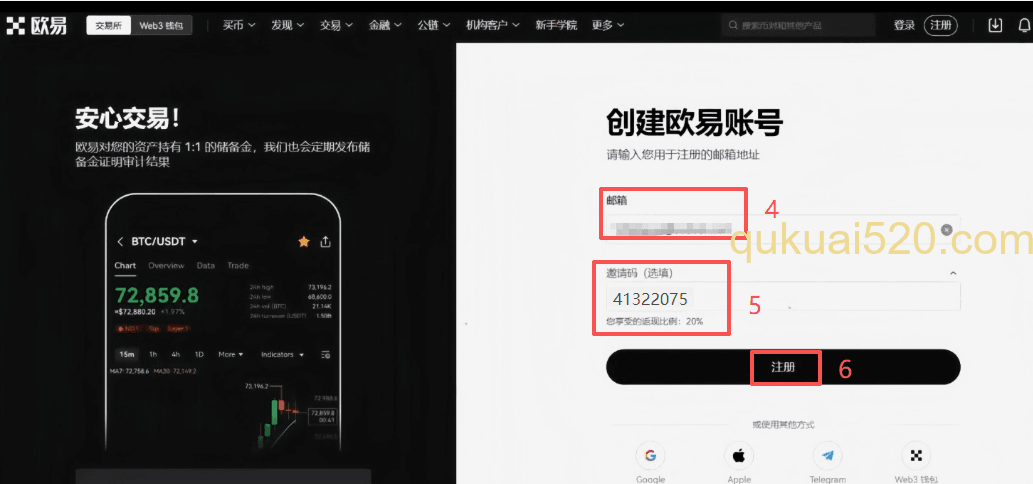Select the 1h timeframe

pos(153,354)
